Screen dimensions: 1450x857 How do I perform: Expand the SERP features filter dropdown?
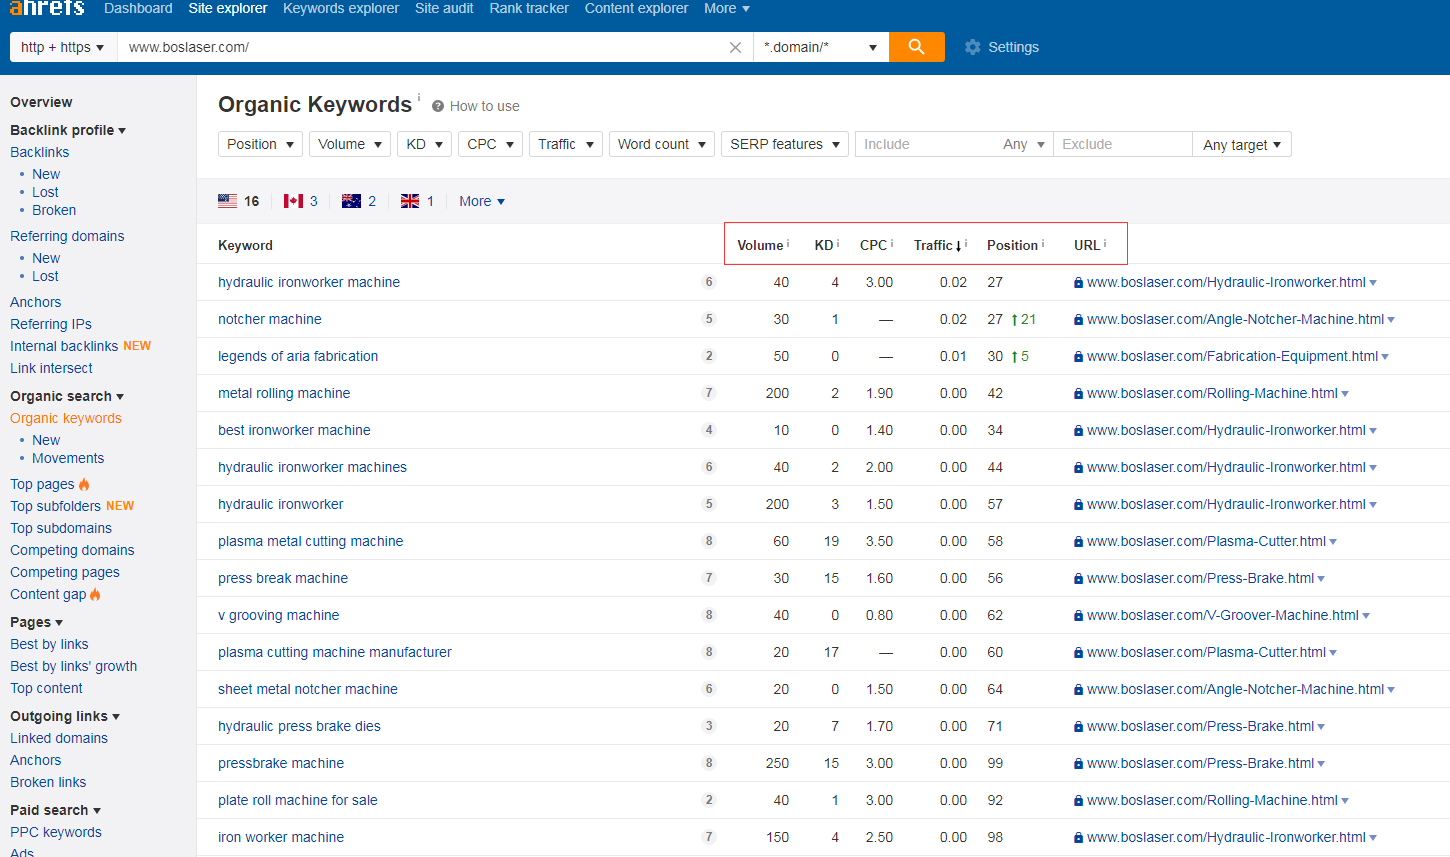tap(784, 144)
